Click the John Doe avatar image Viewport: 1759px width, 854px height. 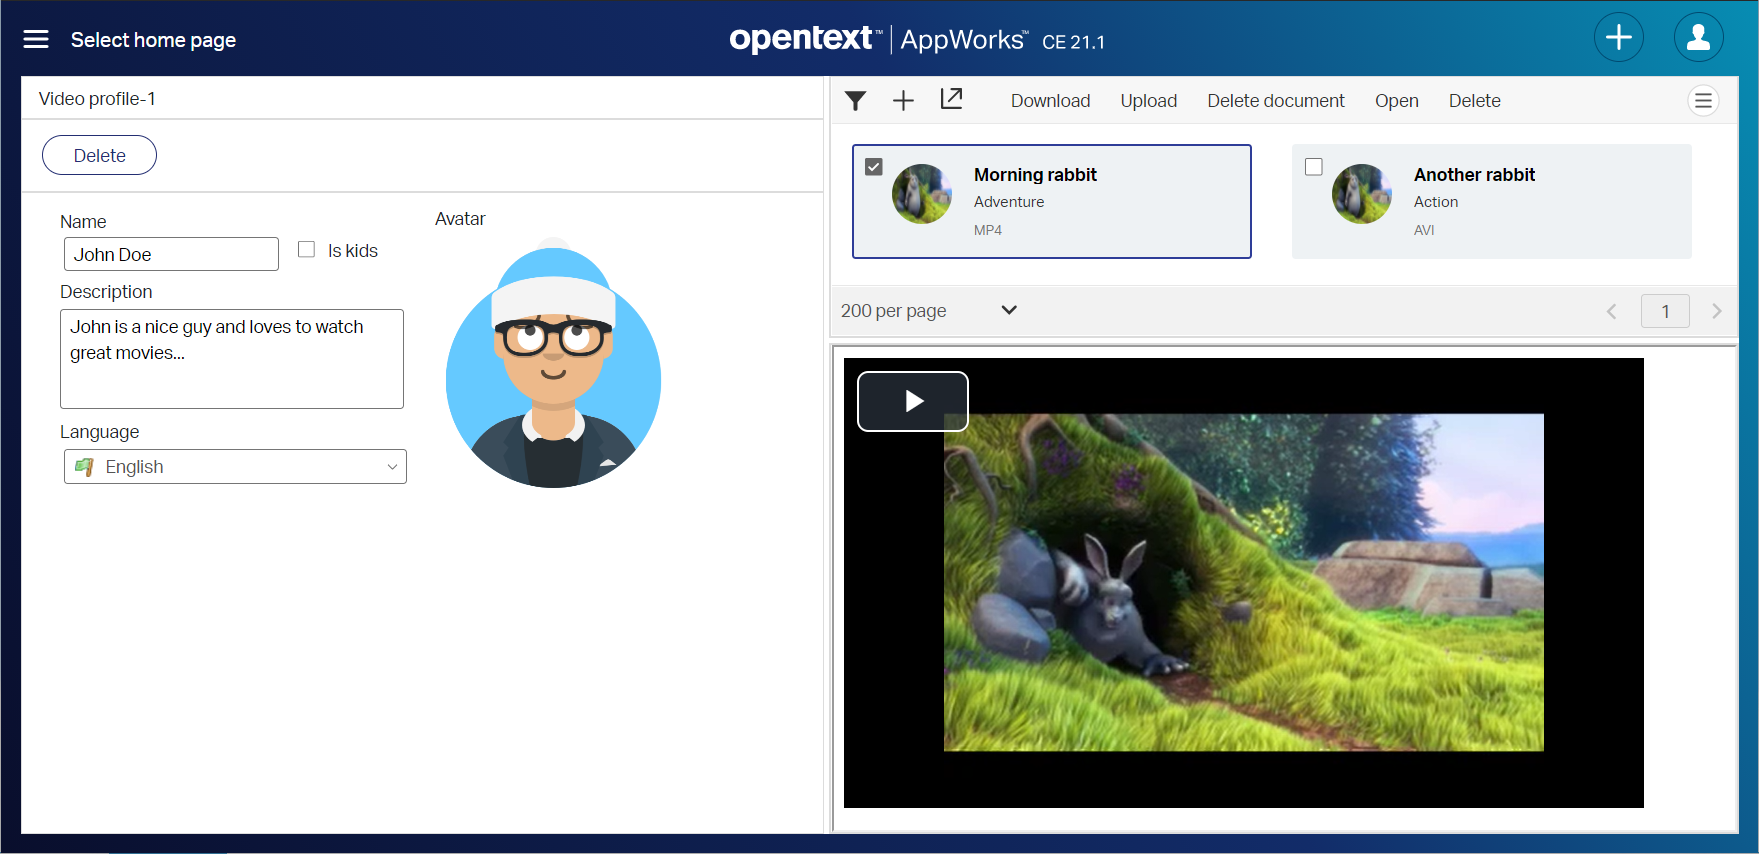553,363
